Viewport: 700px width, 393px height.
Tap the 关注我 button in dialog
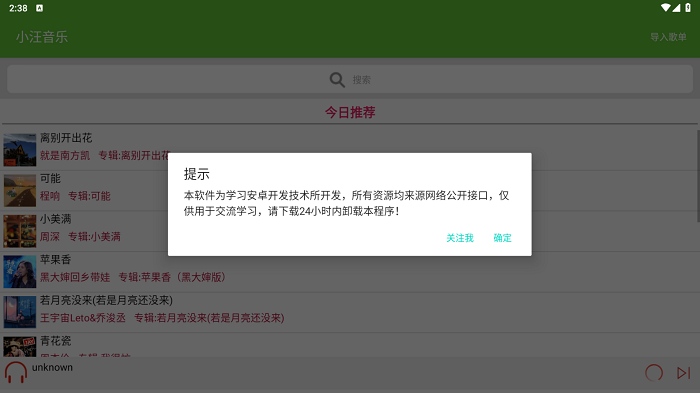460,238
